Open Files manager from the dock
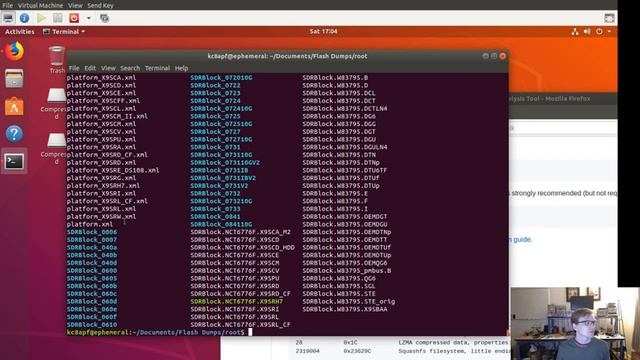This screenshot has height=360, width=640. pyautogui.click(x=14, y=78)
